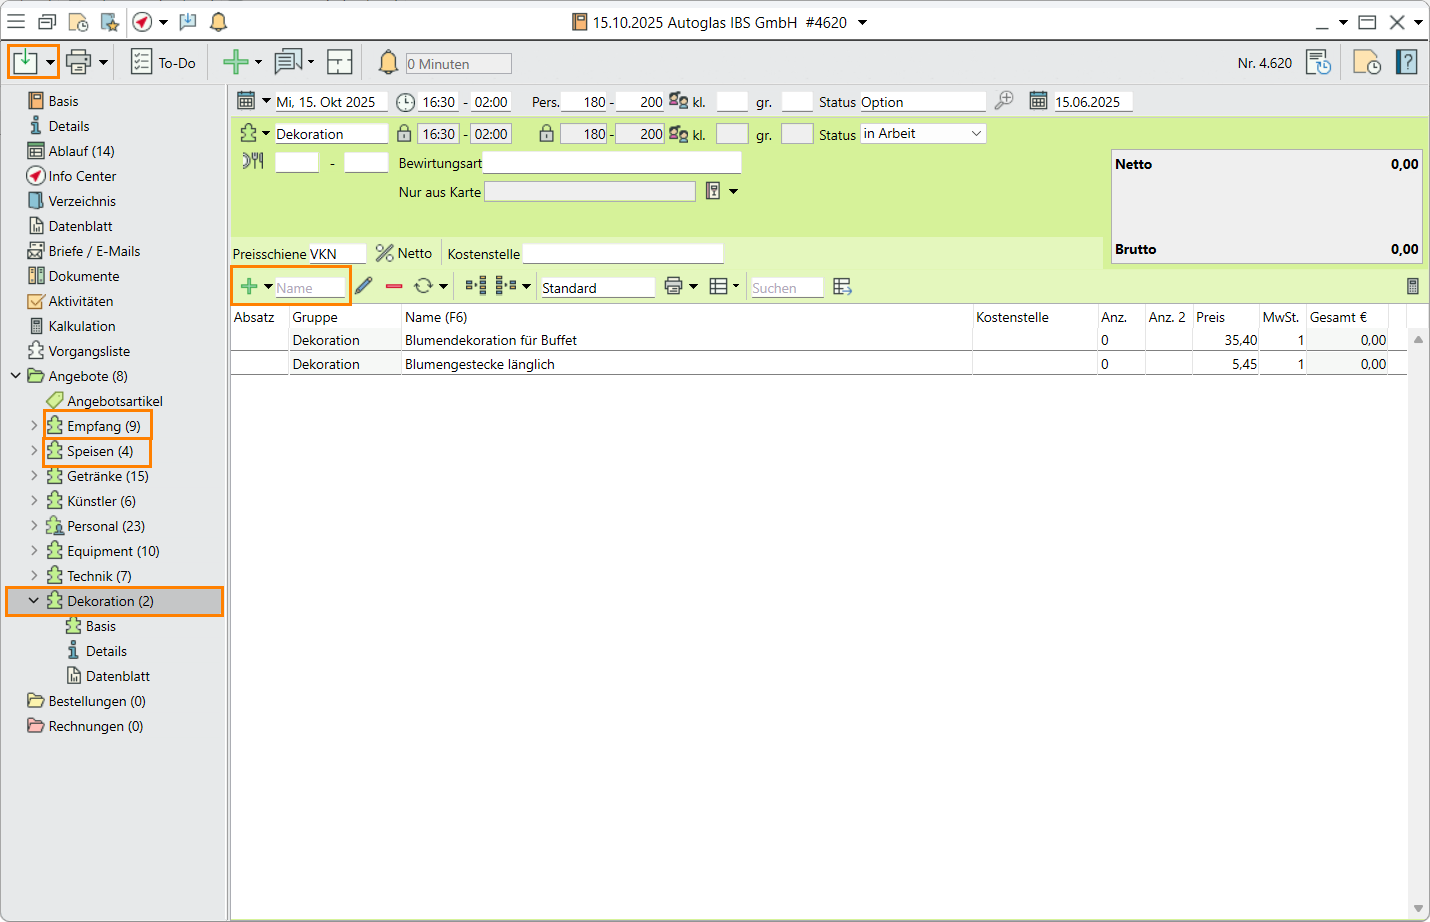The width and height of the screenshot is (1430, 922).
Task: Open the Status 'in Arbeit' dropdown
Action: pyautogui.click(x=976, y=134)
